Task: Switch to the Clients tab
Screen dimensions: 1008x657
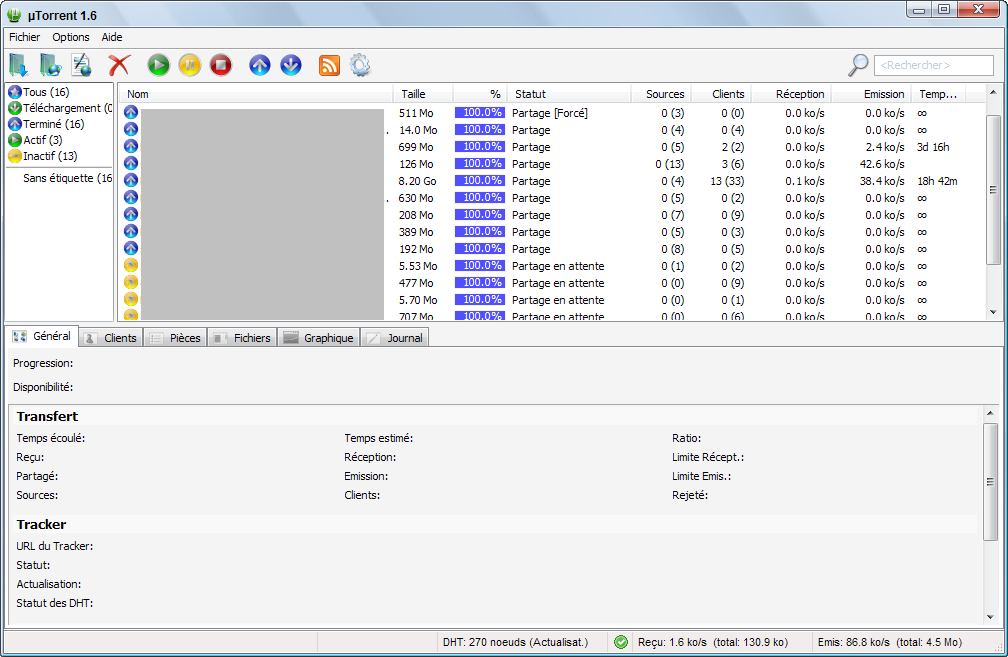Action: 111,338
